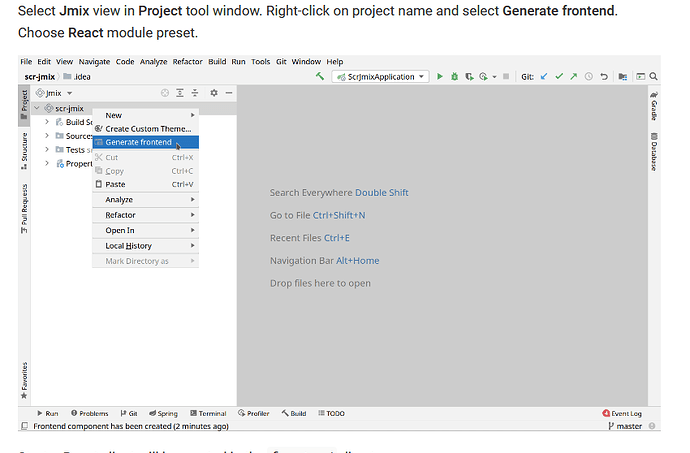Hide the Jmix tool window

coord(229,93)
